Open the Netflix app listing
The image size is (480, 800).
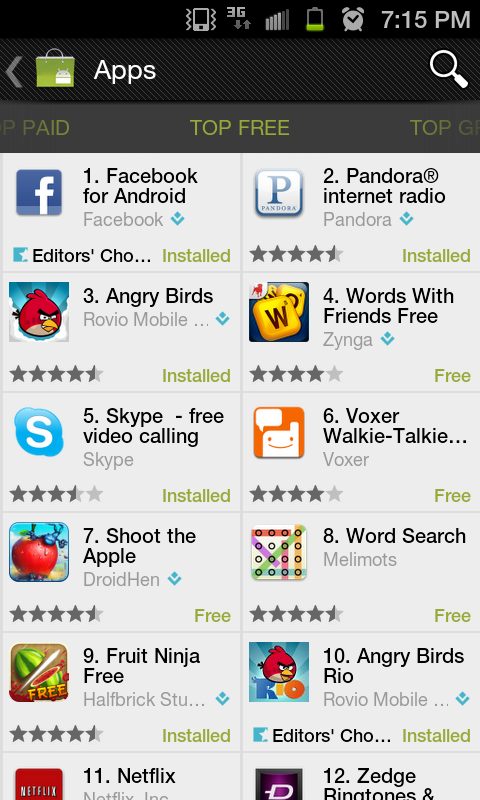[x=121, y=777]
